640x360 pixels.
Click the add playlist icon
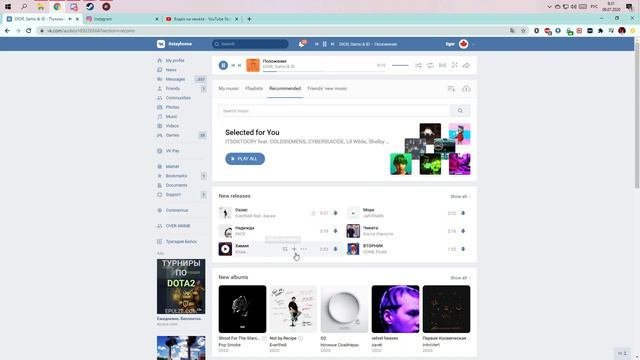click(x=451, y=89)
